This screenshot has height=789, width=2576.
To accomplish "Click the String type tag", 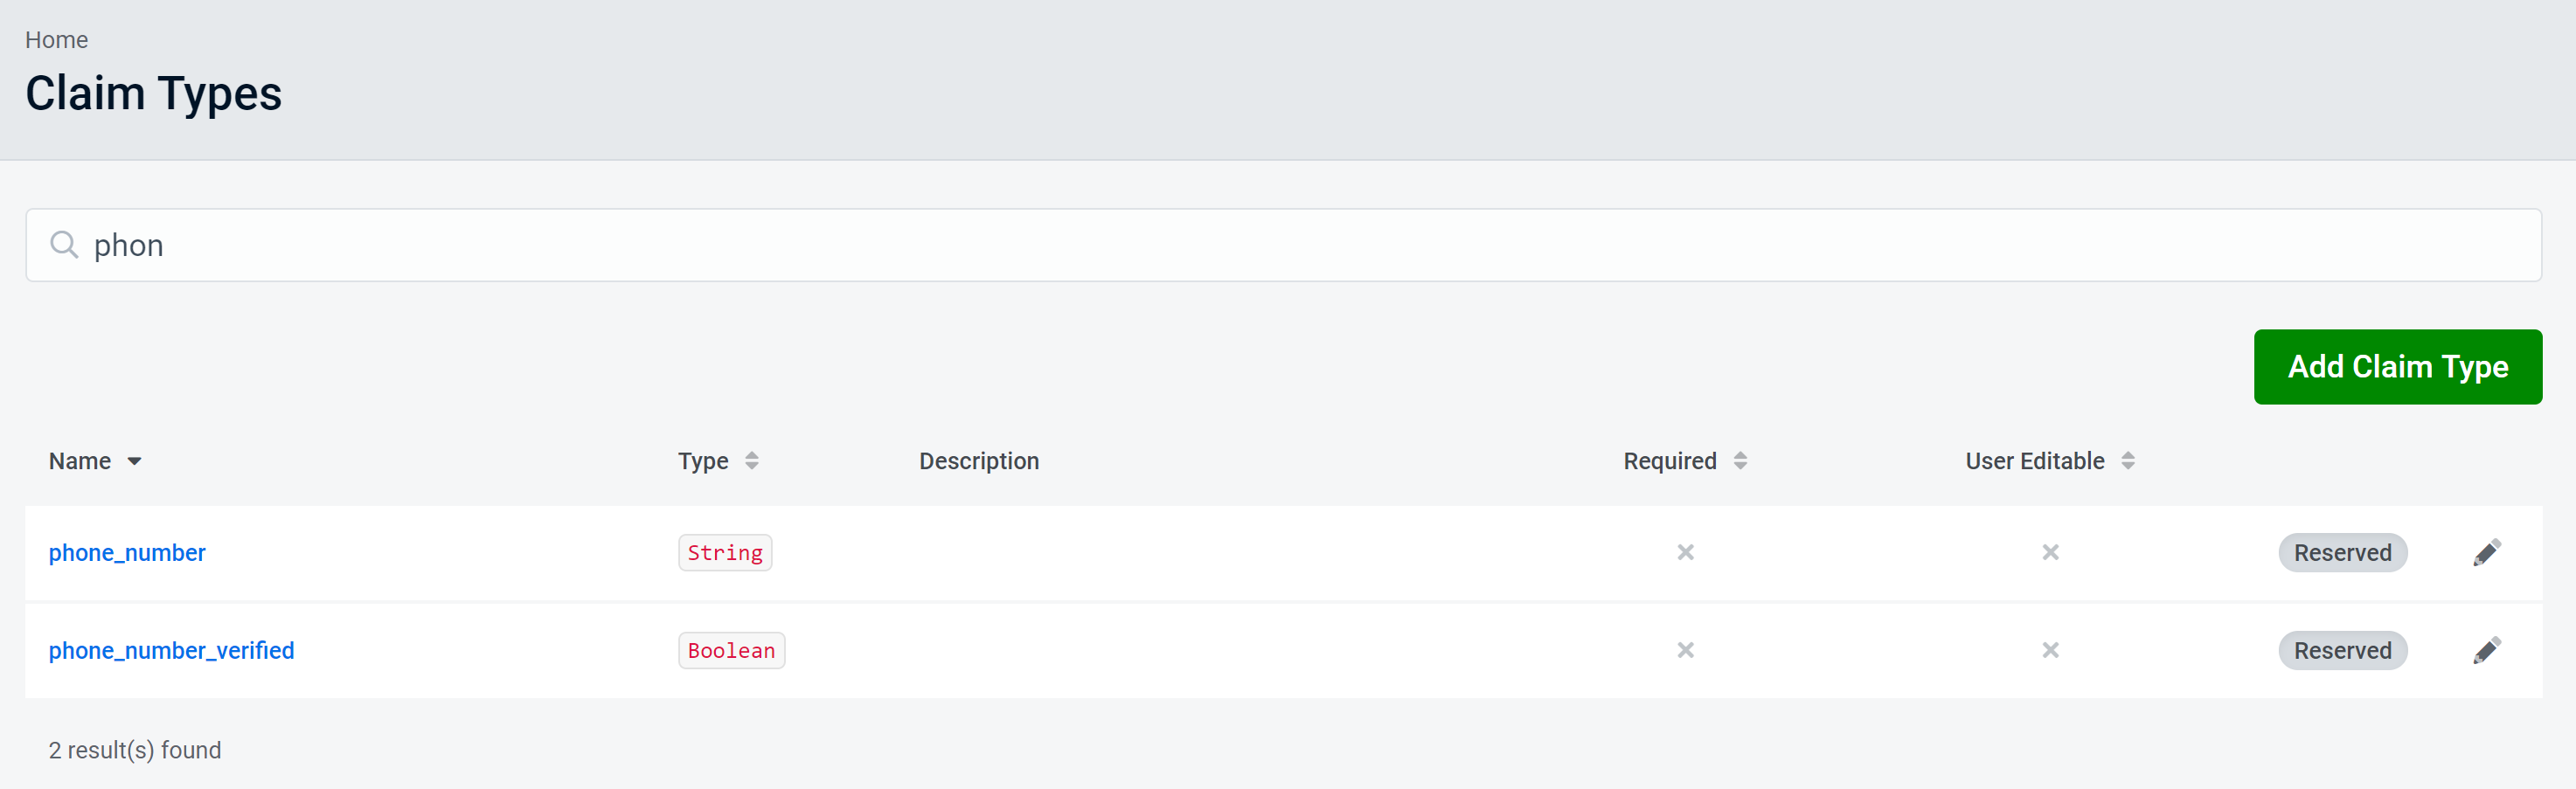I will point(724,552).
